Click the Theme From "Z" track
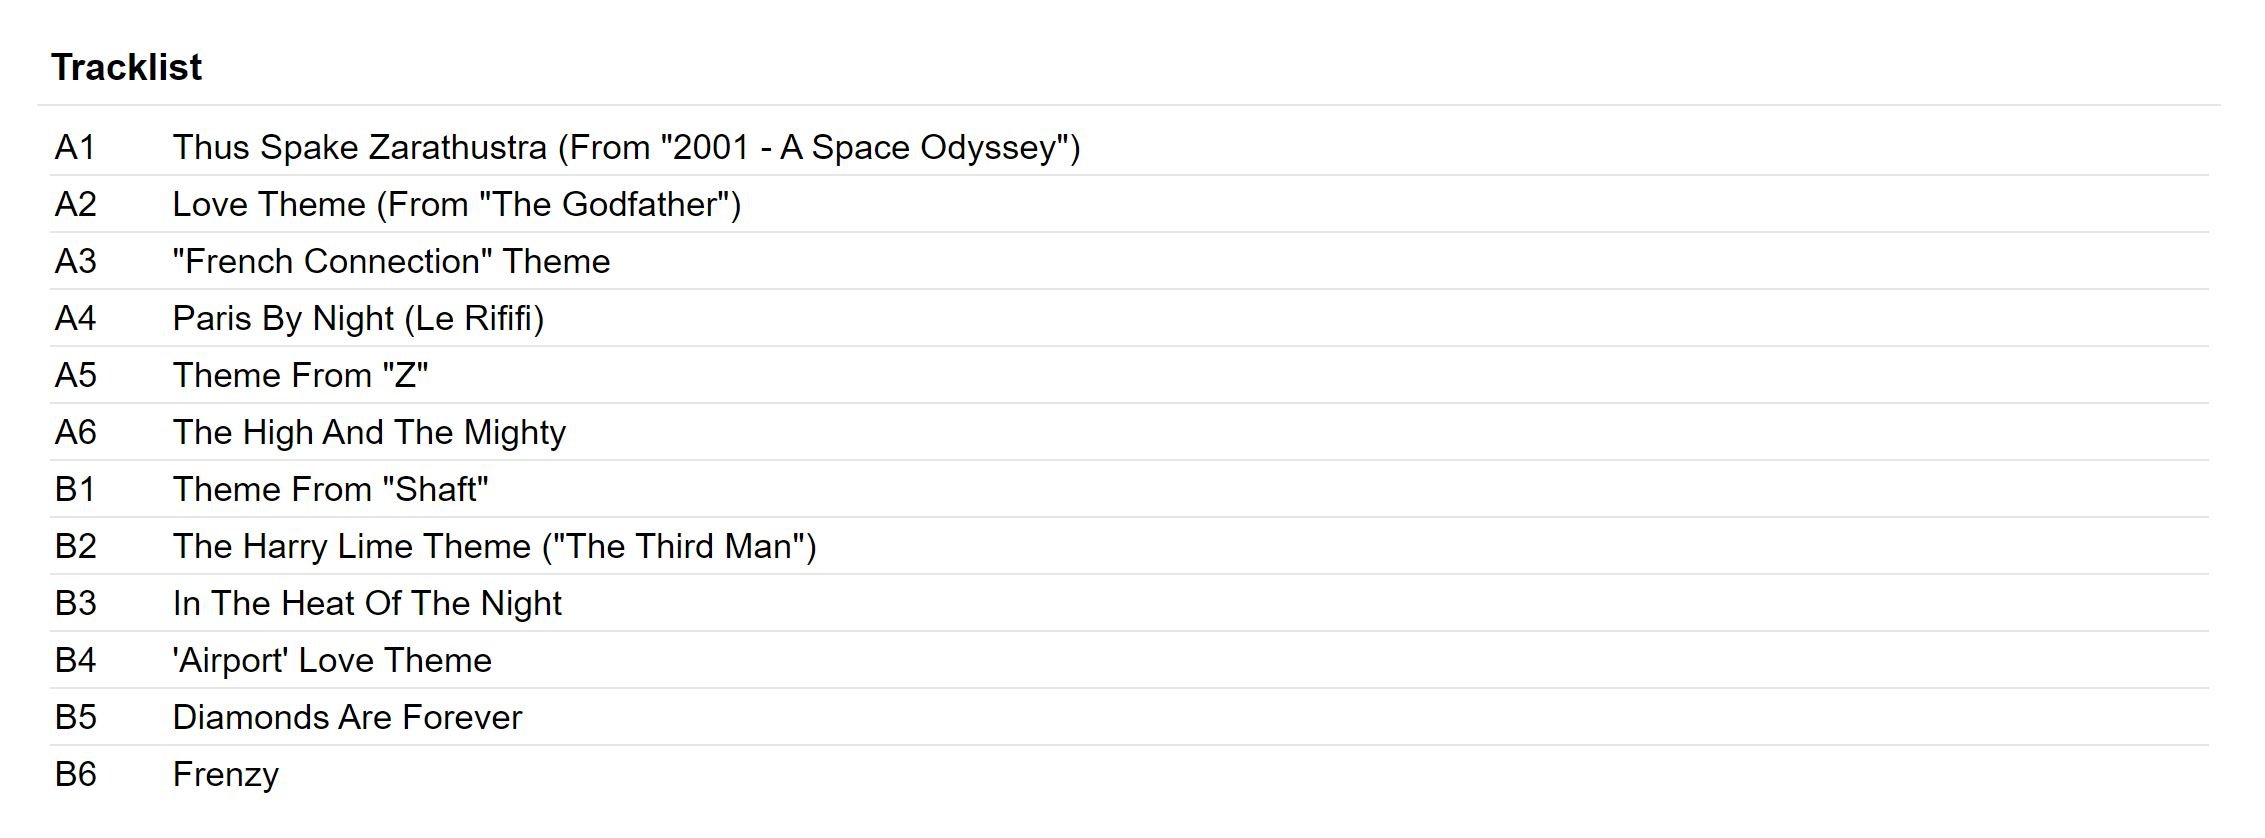 pyautogui.click(x=300, y=375)
